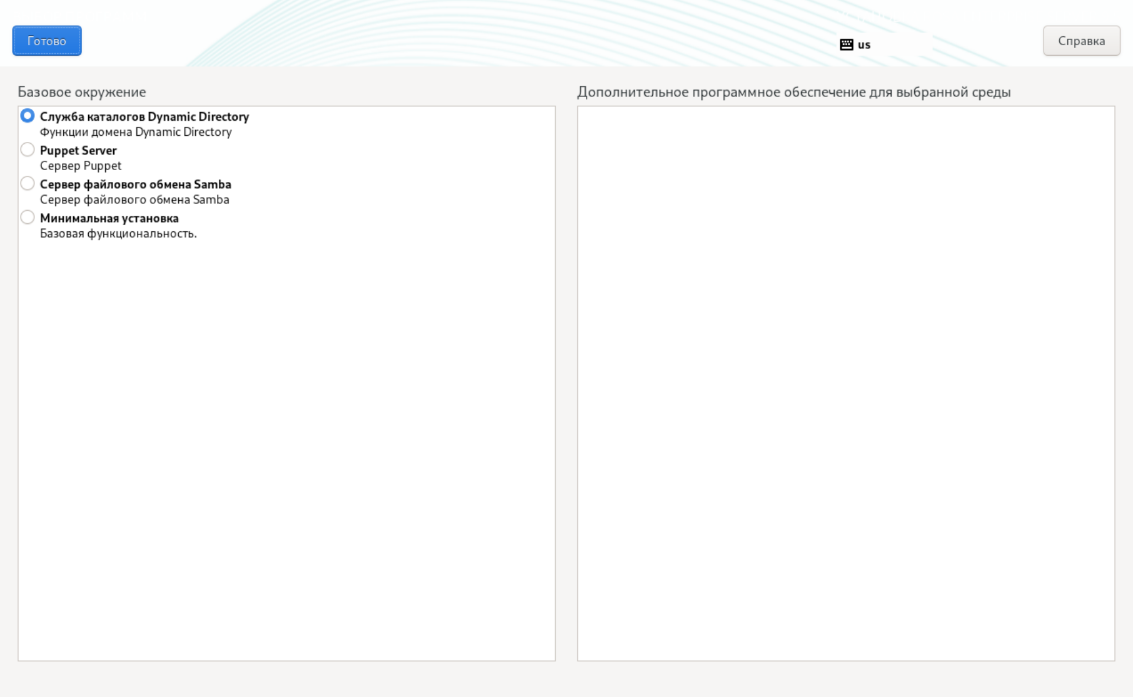Click the 'Функции домена Dynamic Directory' description

(135, 132)
